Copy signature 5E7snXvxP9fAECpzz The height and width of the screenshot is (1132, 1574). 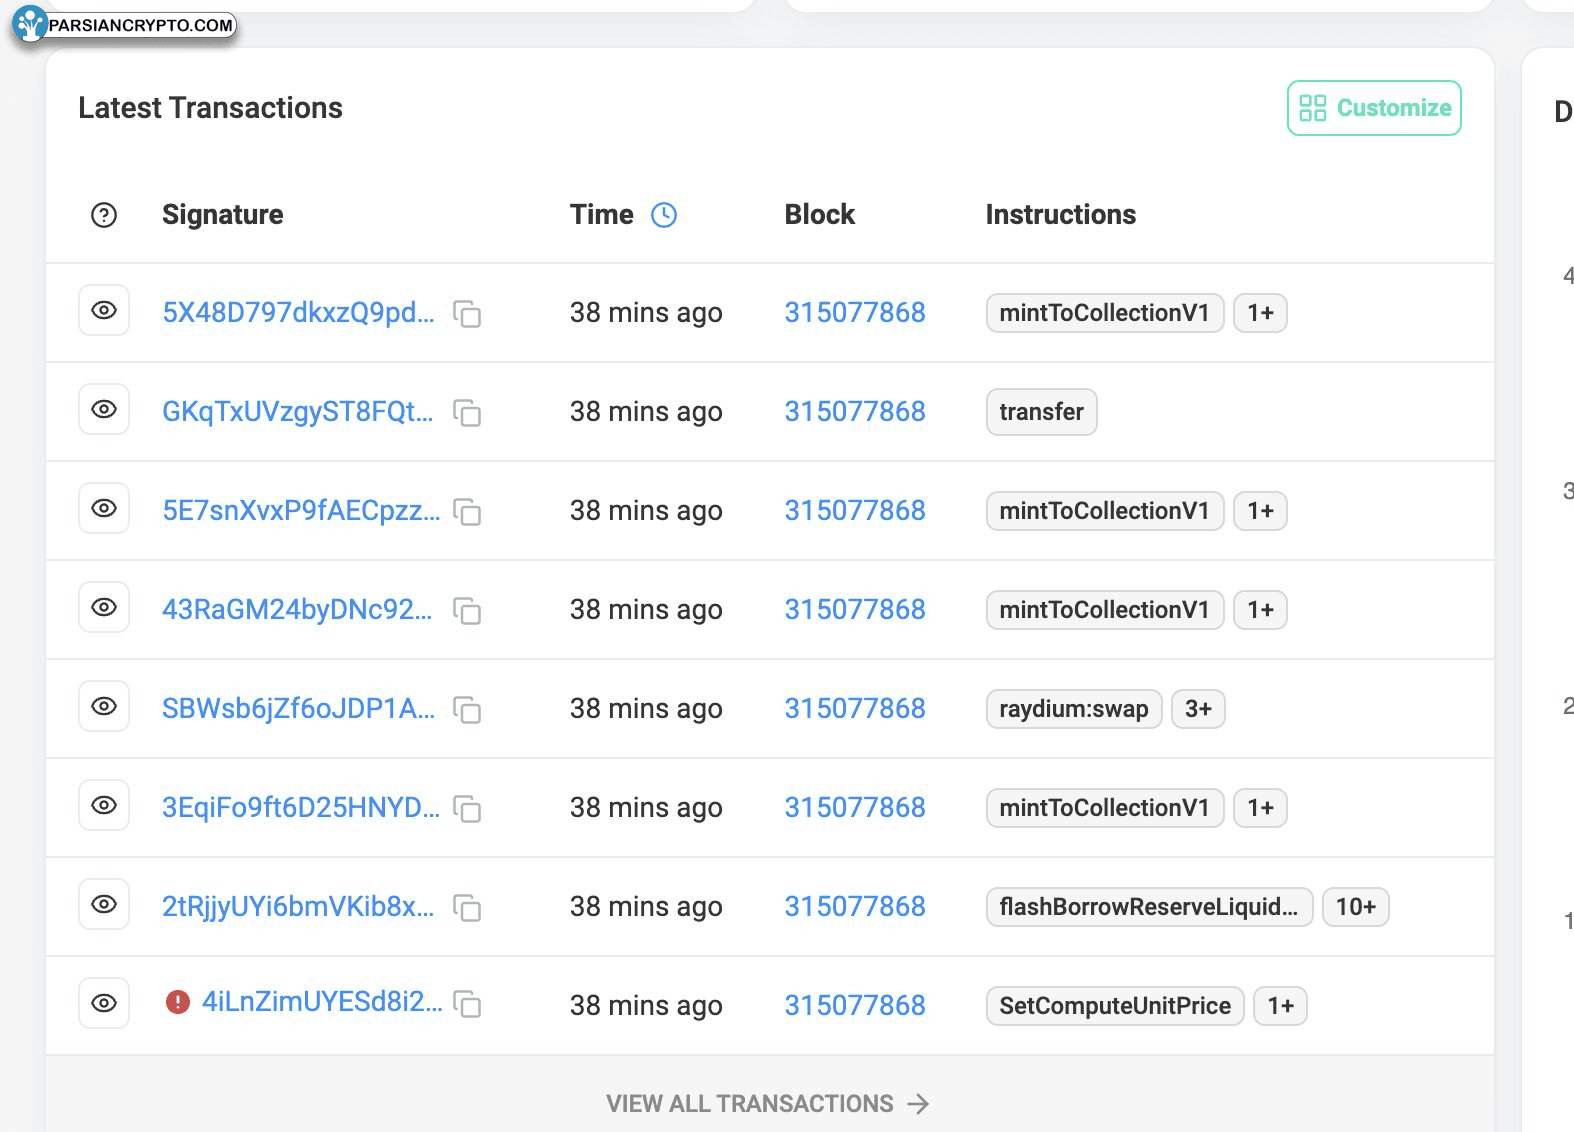pyautogui.click(x=467, y=512)
